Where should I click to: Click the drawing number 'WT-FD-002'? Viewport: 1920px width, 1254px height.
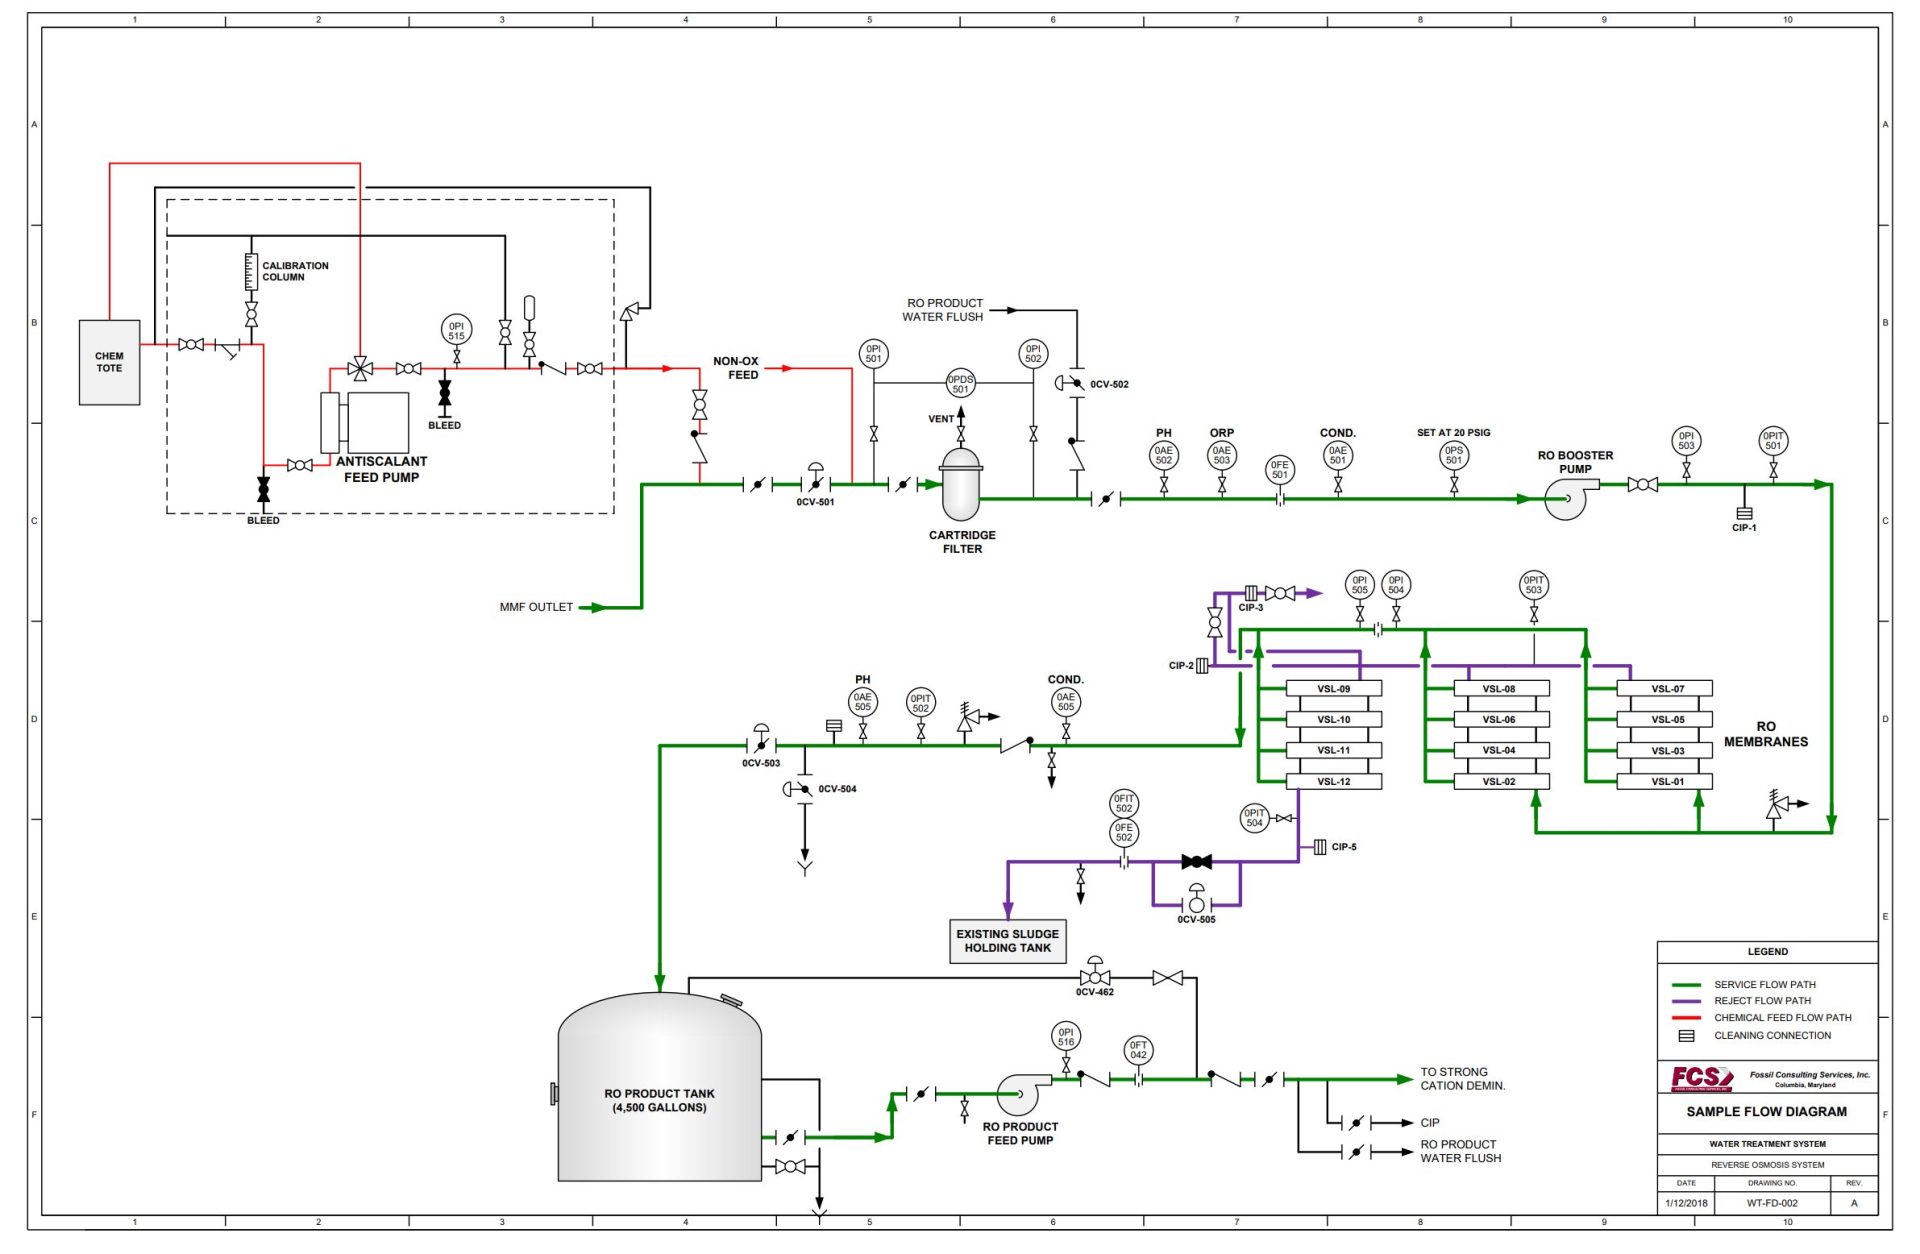click(1772, 1204)
